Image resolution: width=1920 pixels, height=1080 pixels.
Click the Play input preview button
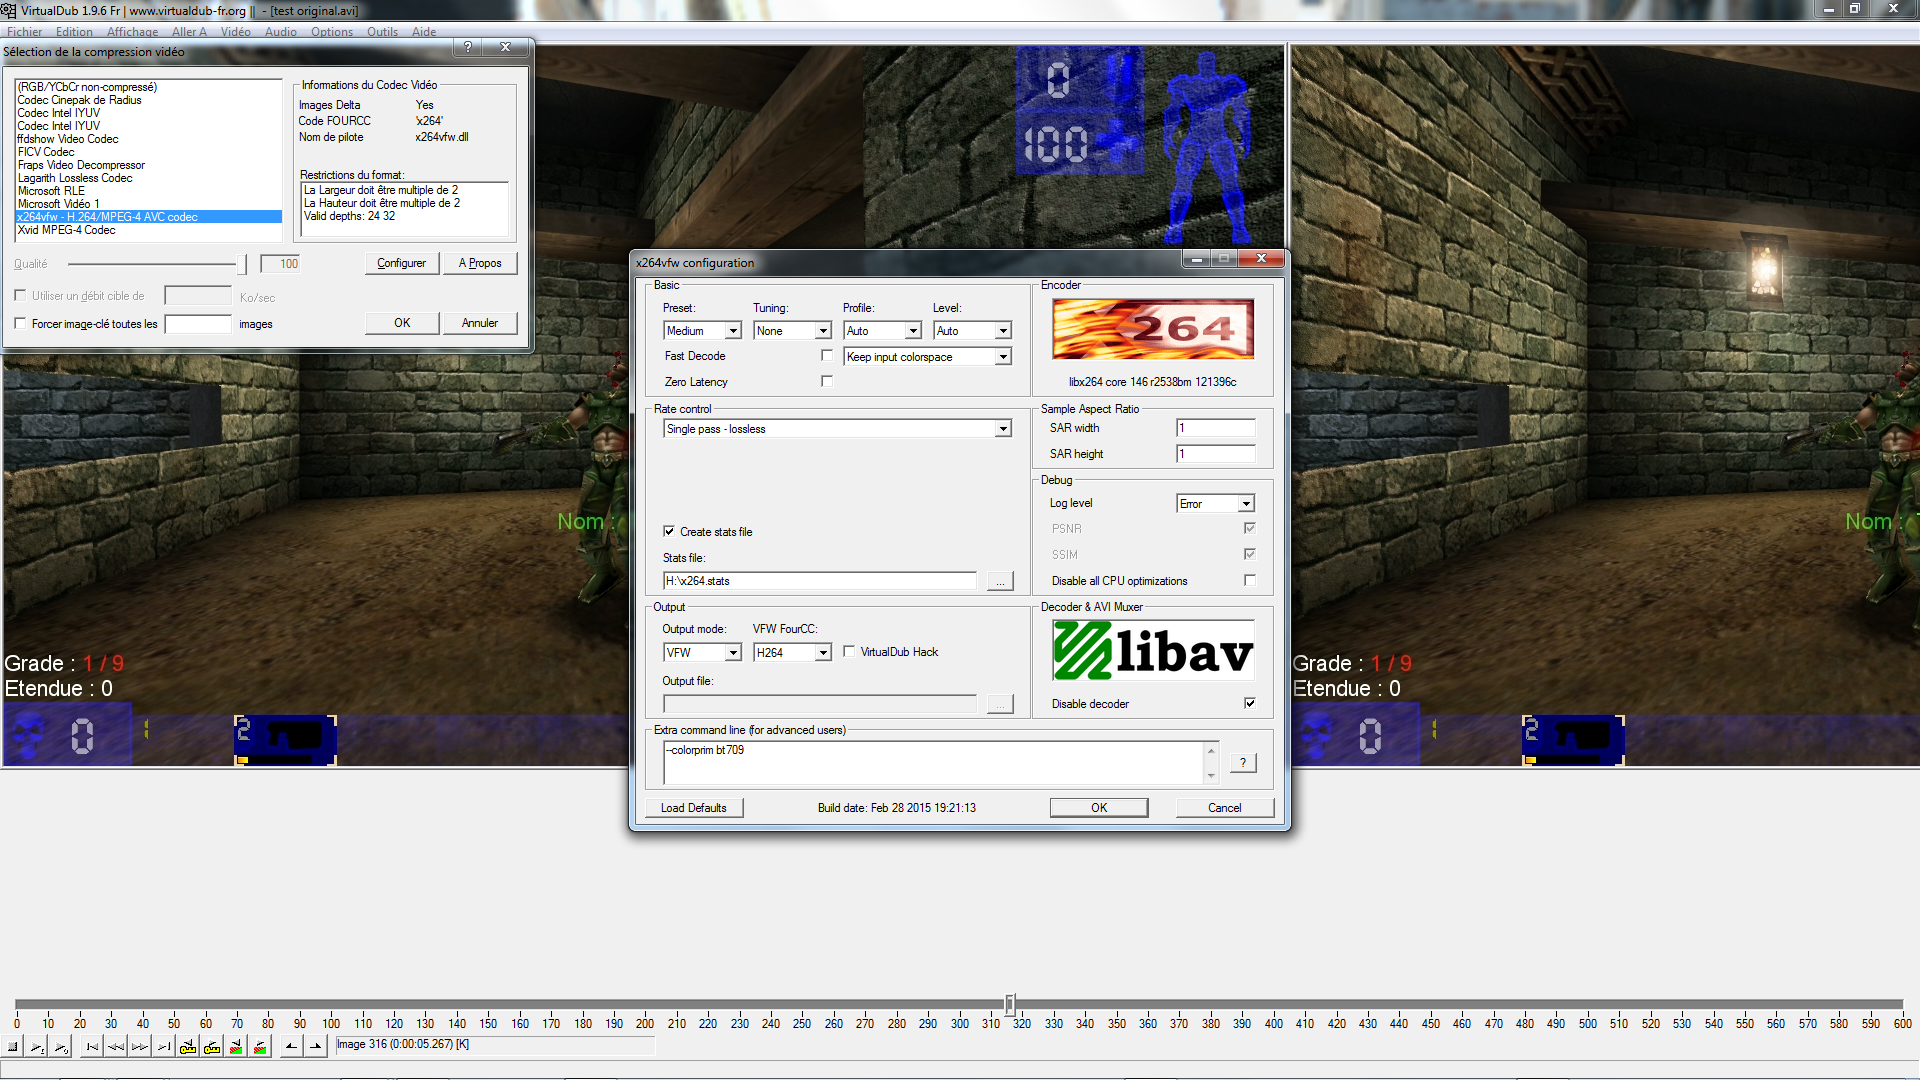click(37, 1046)
